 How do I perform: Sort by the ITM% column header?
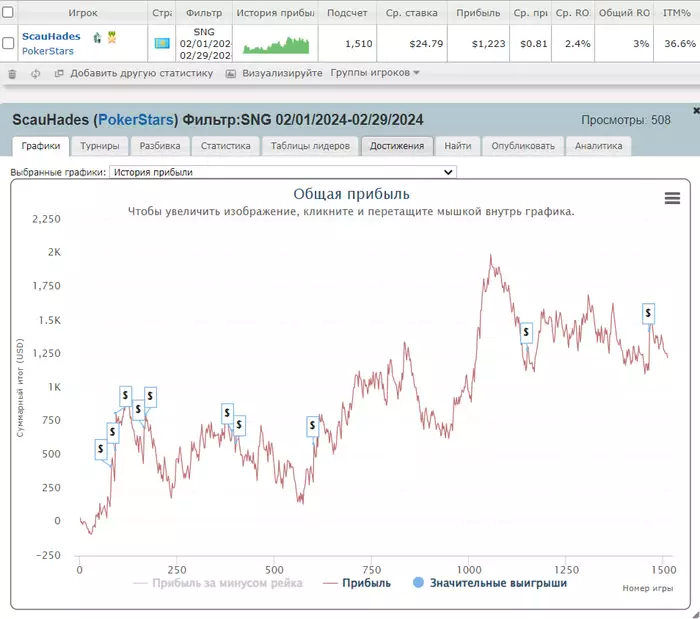tap(676, 13)
